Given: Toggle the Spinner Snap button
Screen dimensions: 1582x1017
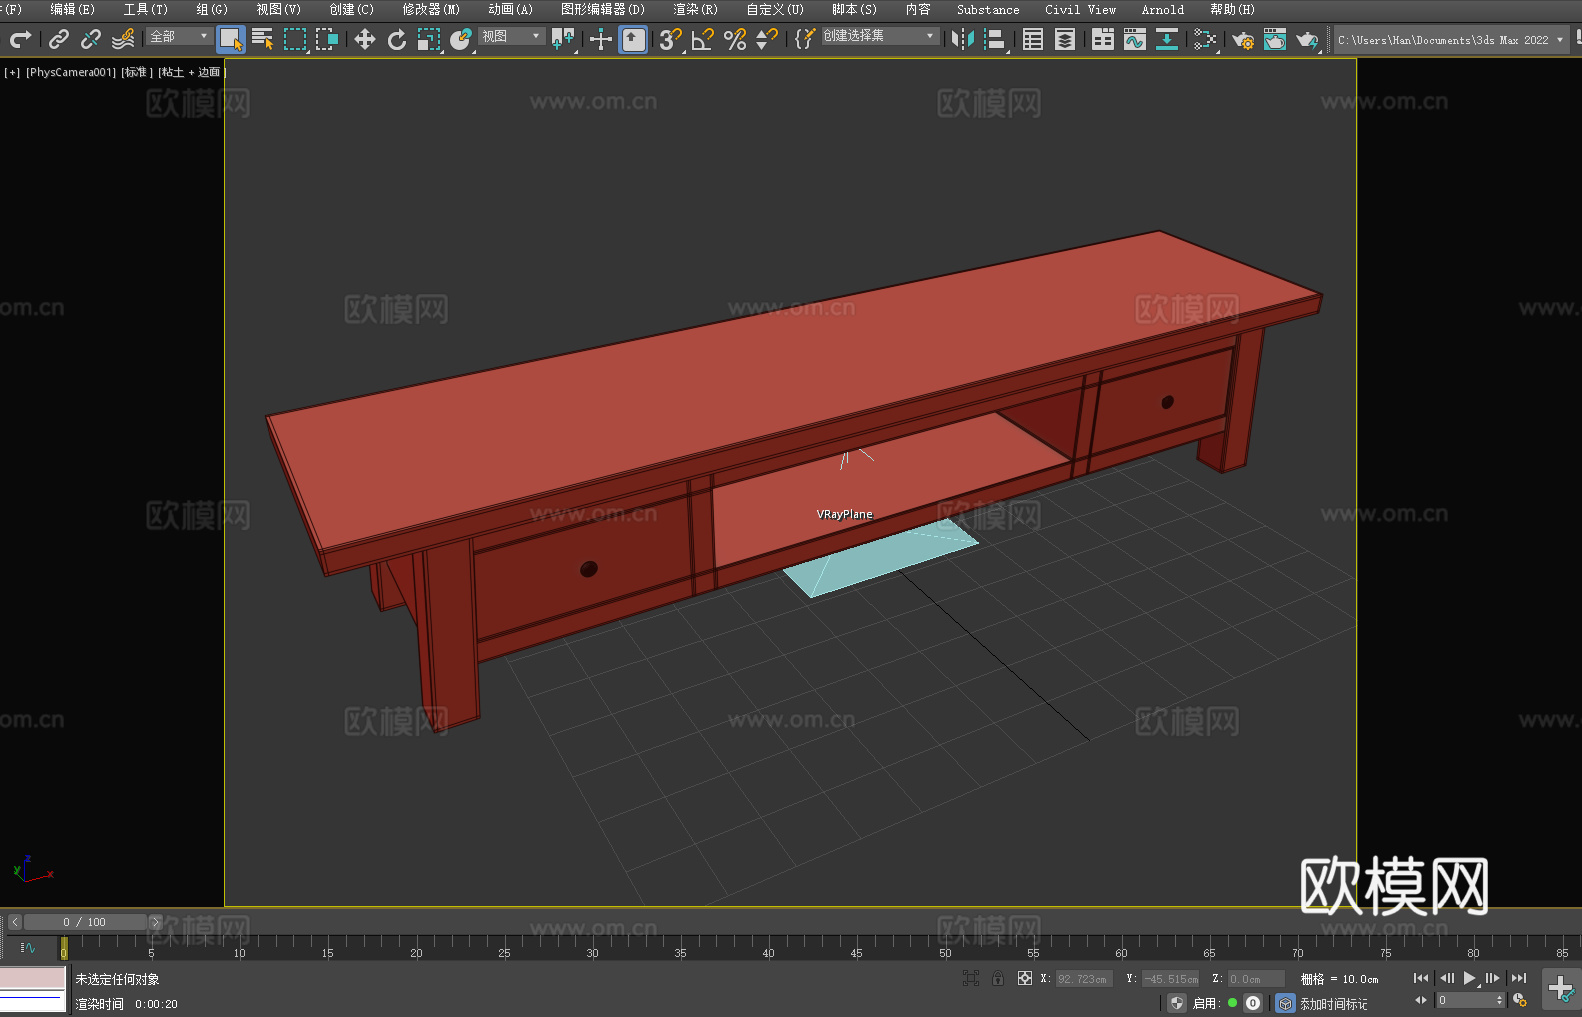Looking at the screenshot, I should [x=767, y=39].
